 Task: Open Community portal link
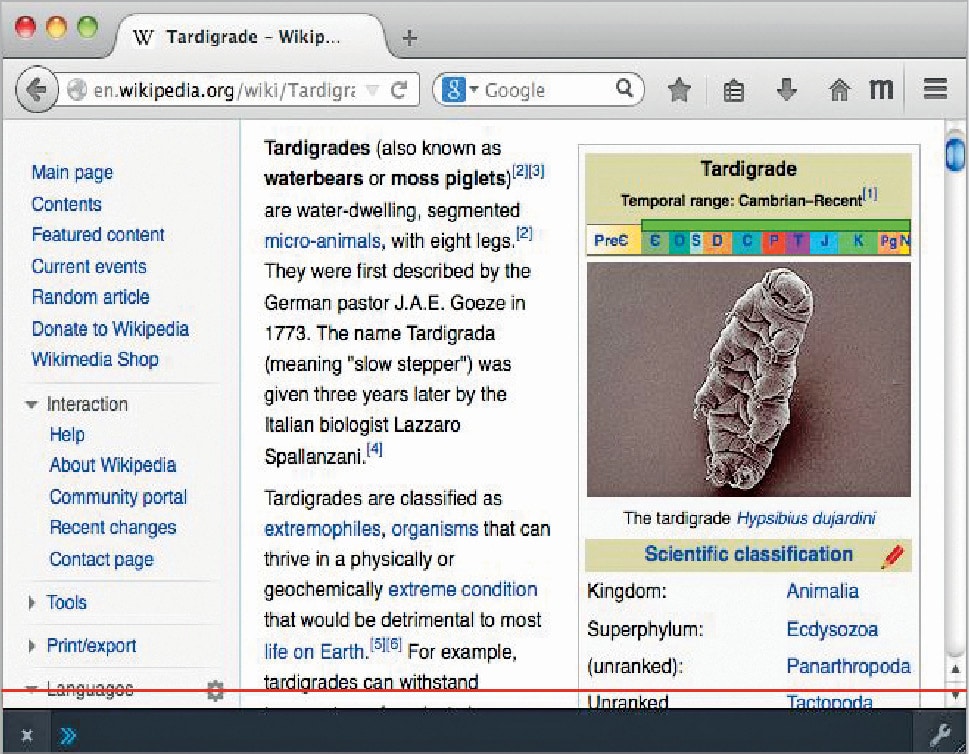click(x=118, y=497)
